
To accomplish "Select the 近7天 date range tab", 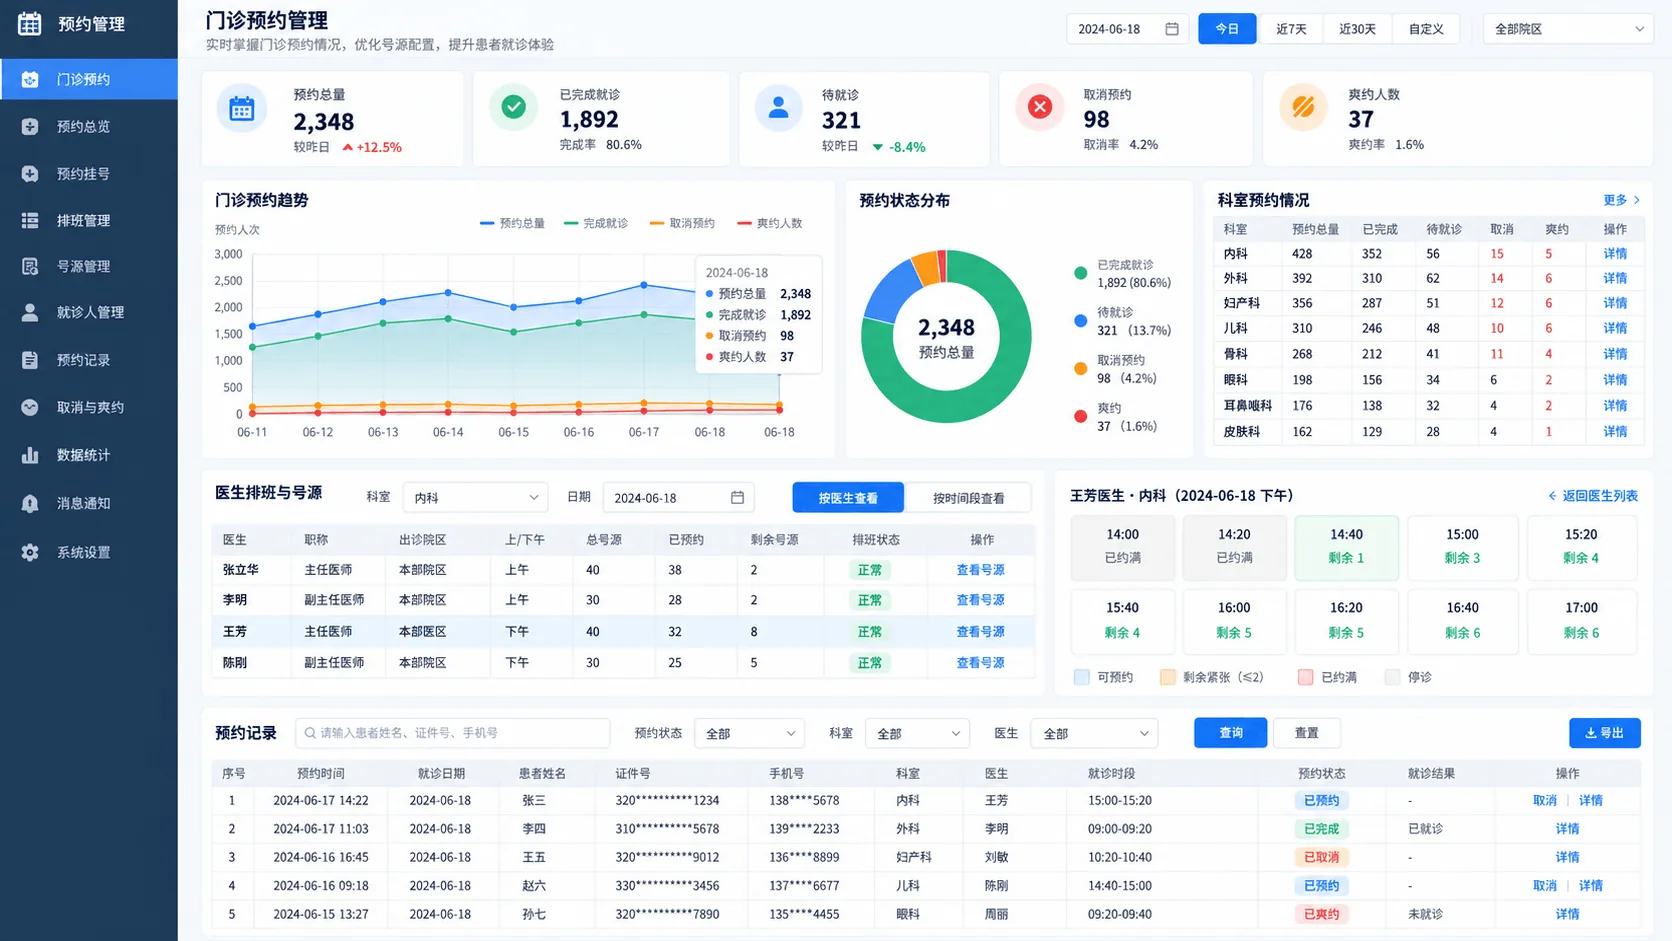I will [1291, 29].
